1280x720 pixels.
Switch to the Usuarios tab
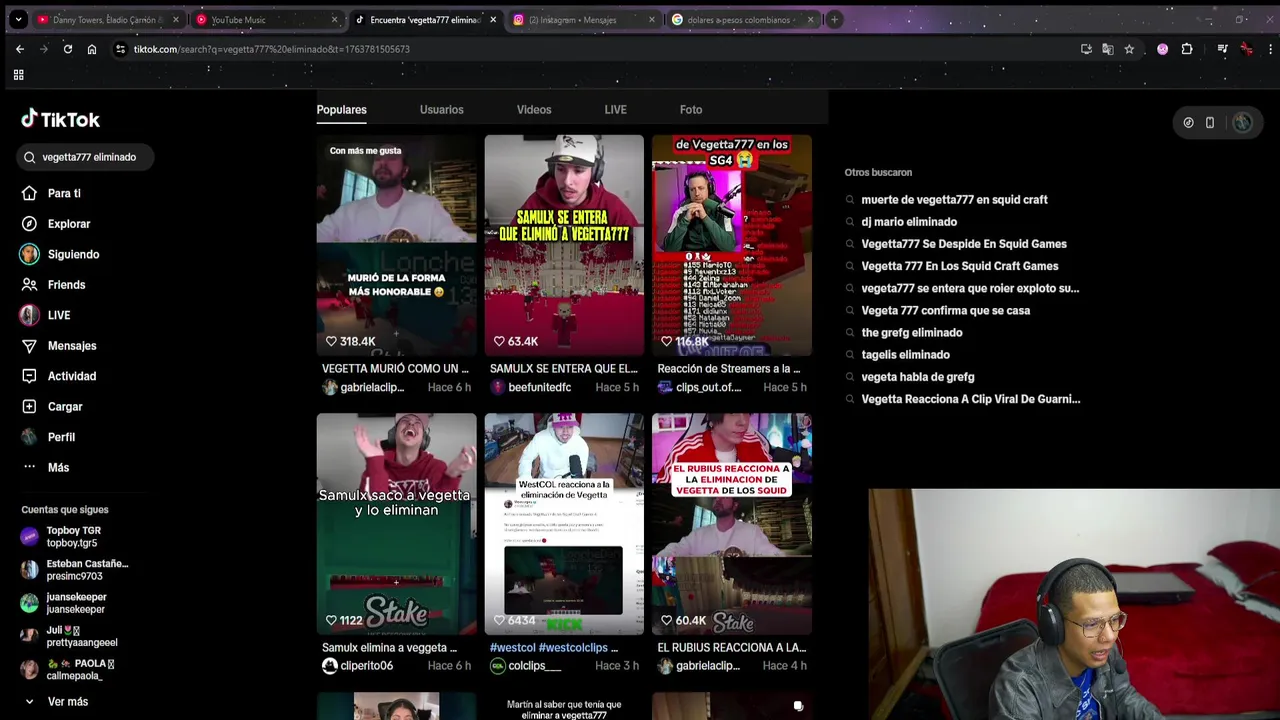(x=441, y=110)
